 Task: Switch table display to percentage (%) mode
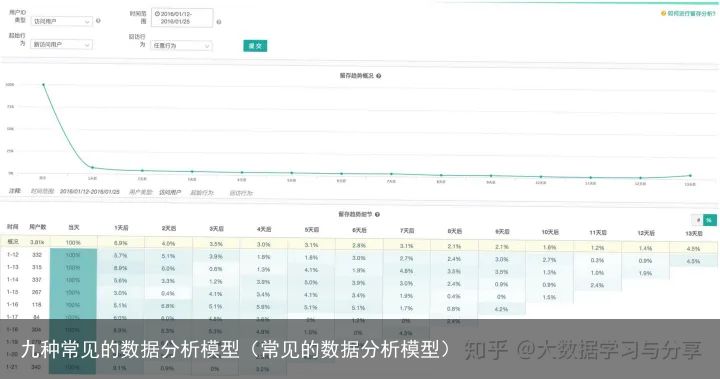(x=709, y=221)
